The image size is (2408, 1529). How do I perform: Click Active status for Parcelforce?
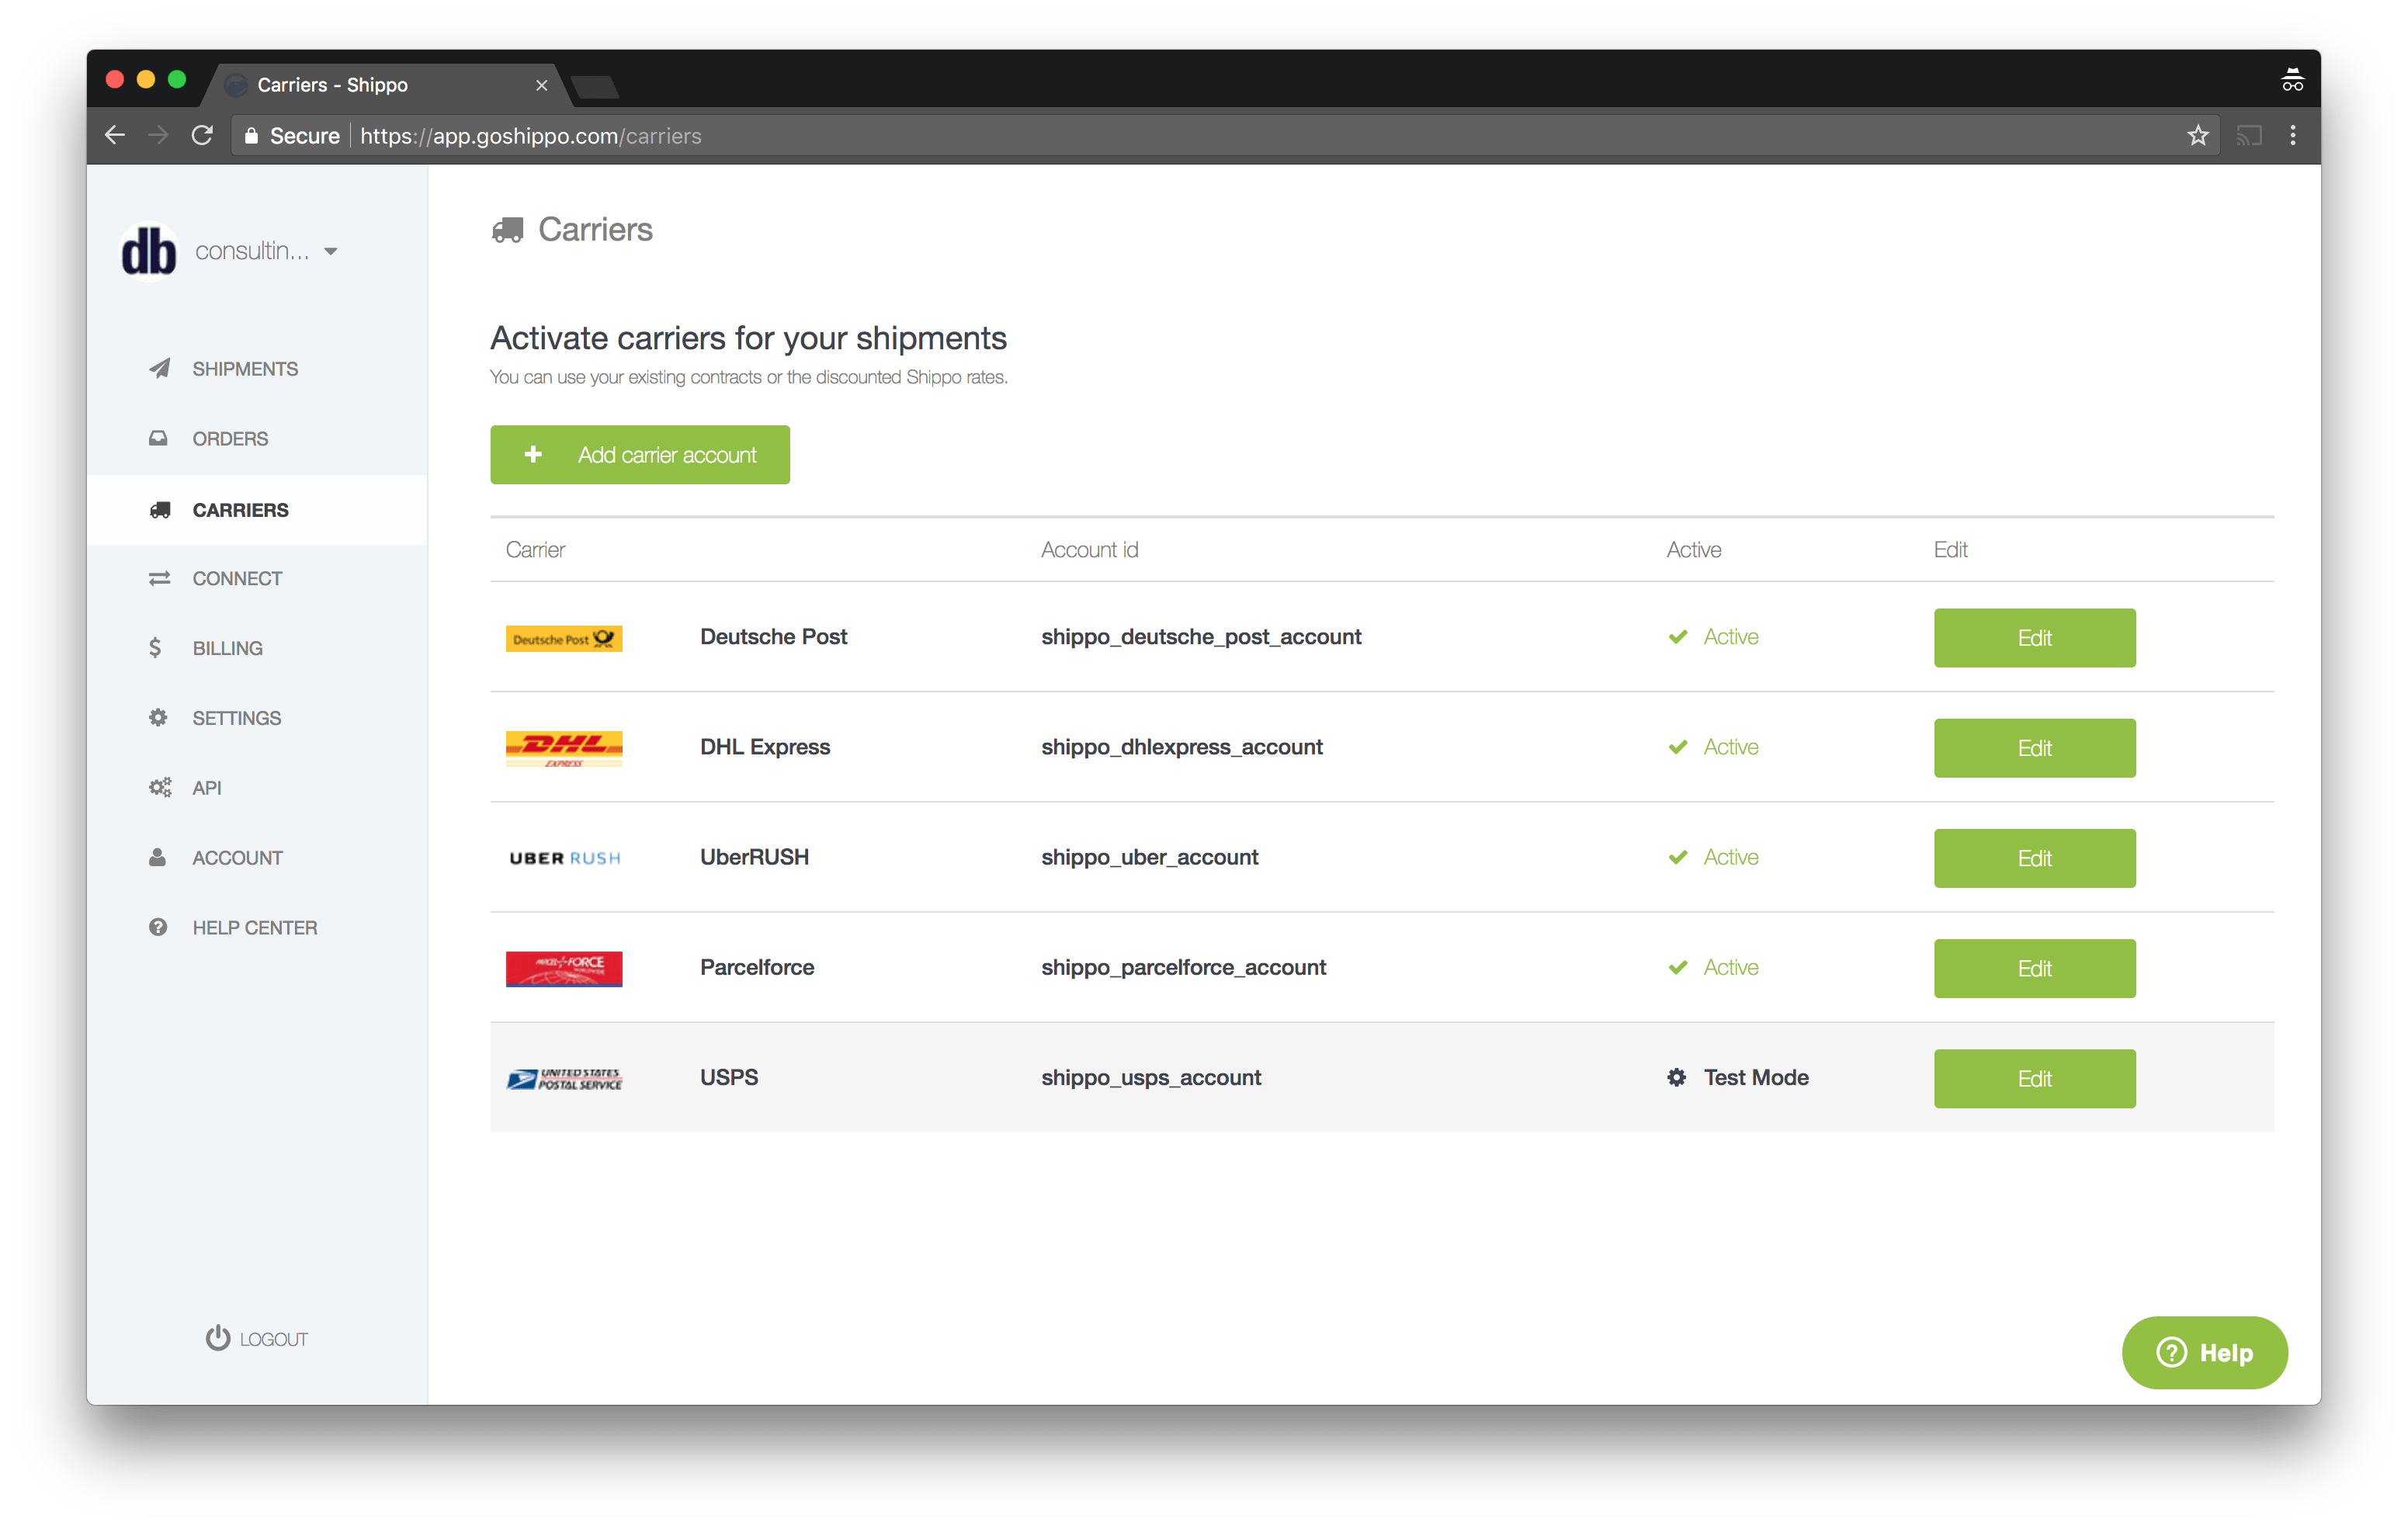[1713, 967]
